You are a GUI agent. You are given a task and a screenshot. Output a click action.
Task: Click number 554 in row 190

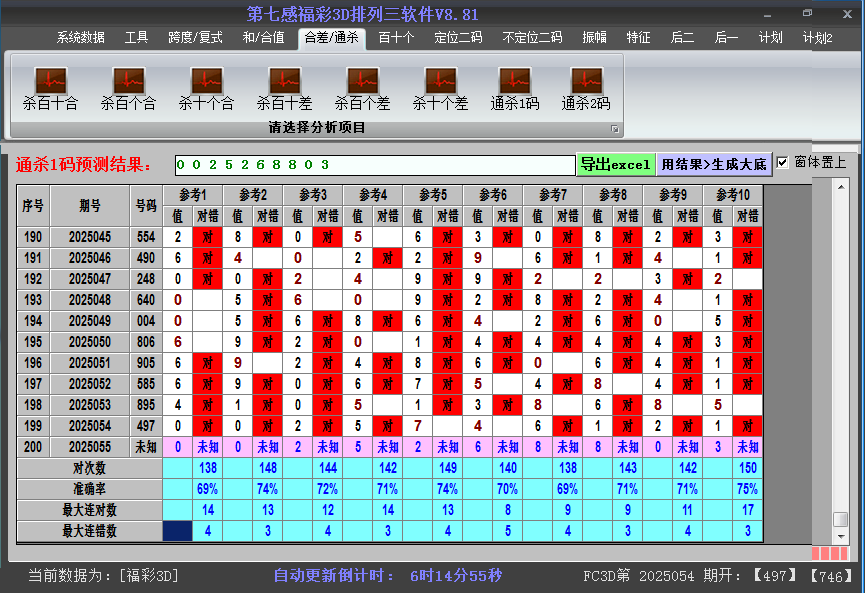[146, 237]
